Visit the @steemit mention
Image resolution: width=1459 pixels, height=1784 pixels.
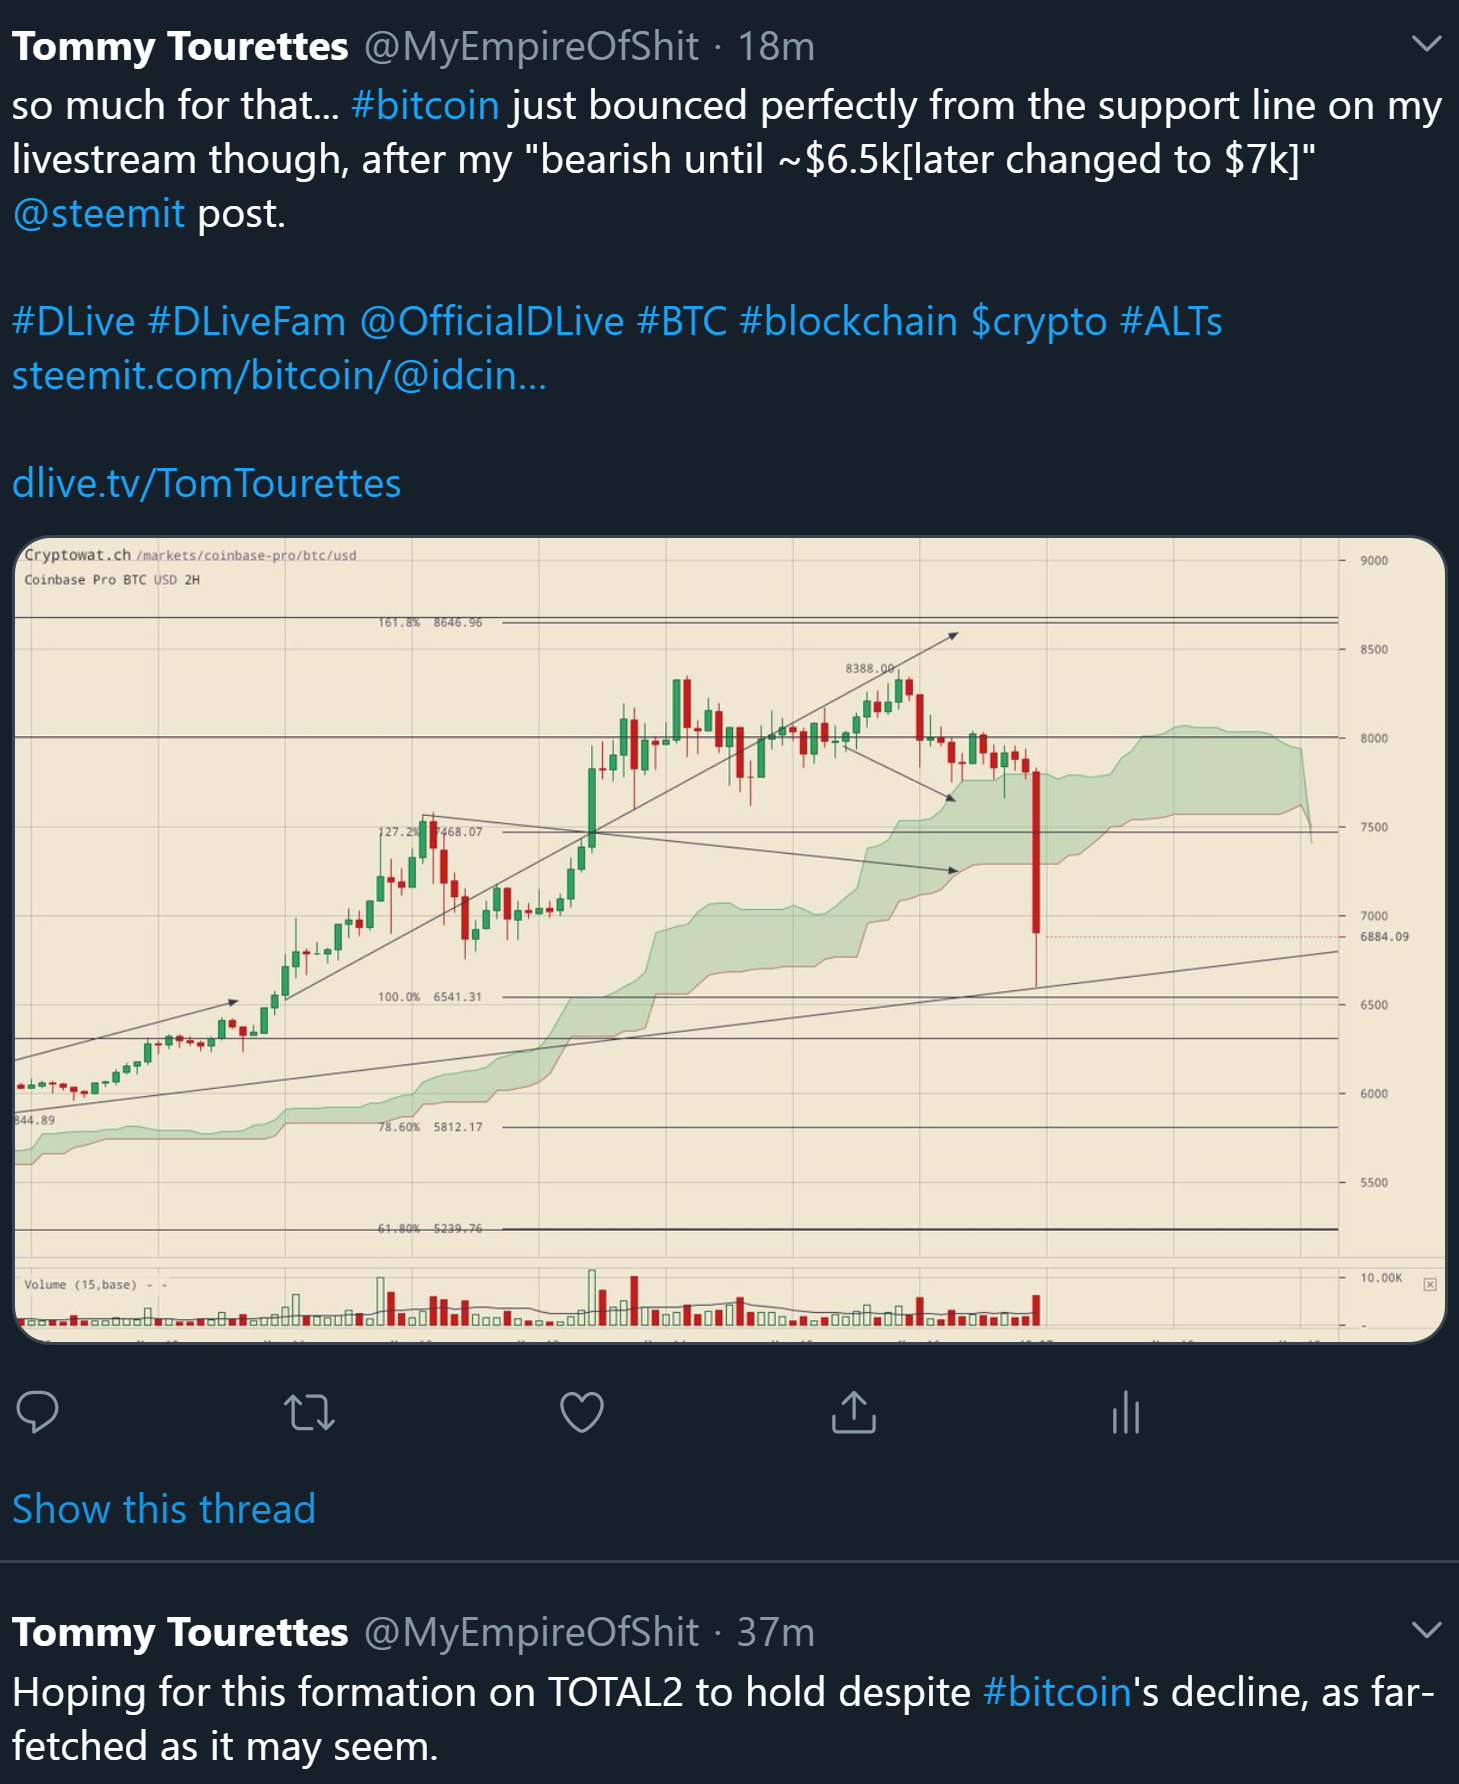pos(98,213)
